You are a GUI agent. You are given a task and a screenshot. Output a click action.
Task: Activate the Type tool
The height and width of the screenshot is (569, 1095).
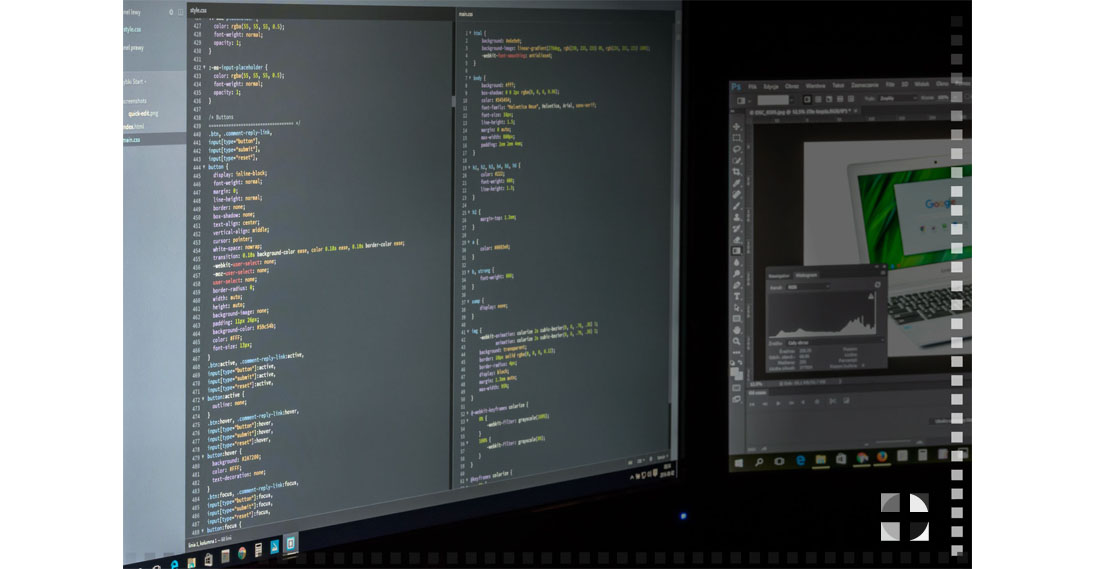coord(737,296)
